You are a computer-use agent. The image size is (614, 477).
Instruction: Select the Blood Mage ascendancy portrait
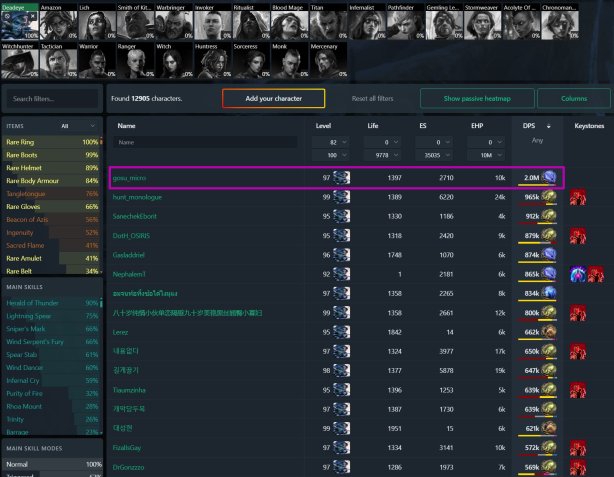coord(290,22)
